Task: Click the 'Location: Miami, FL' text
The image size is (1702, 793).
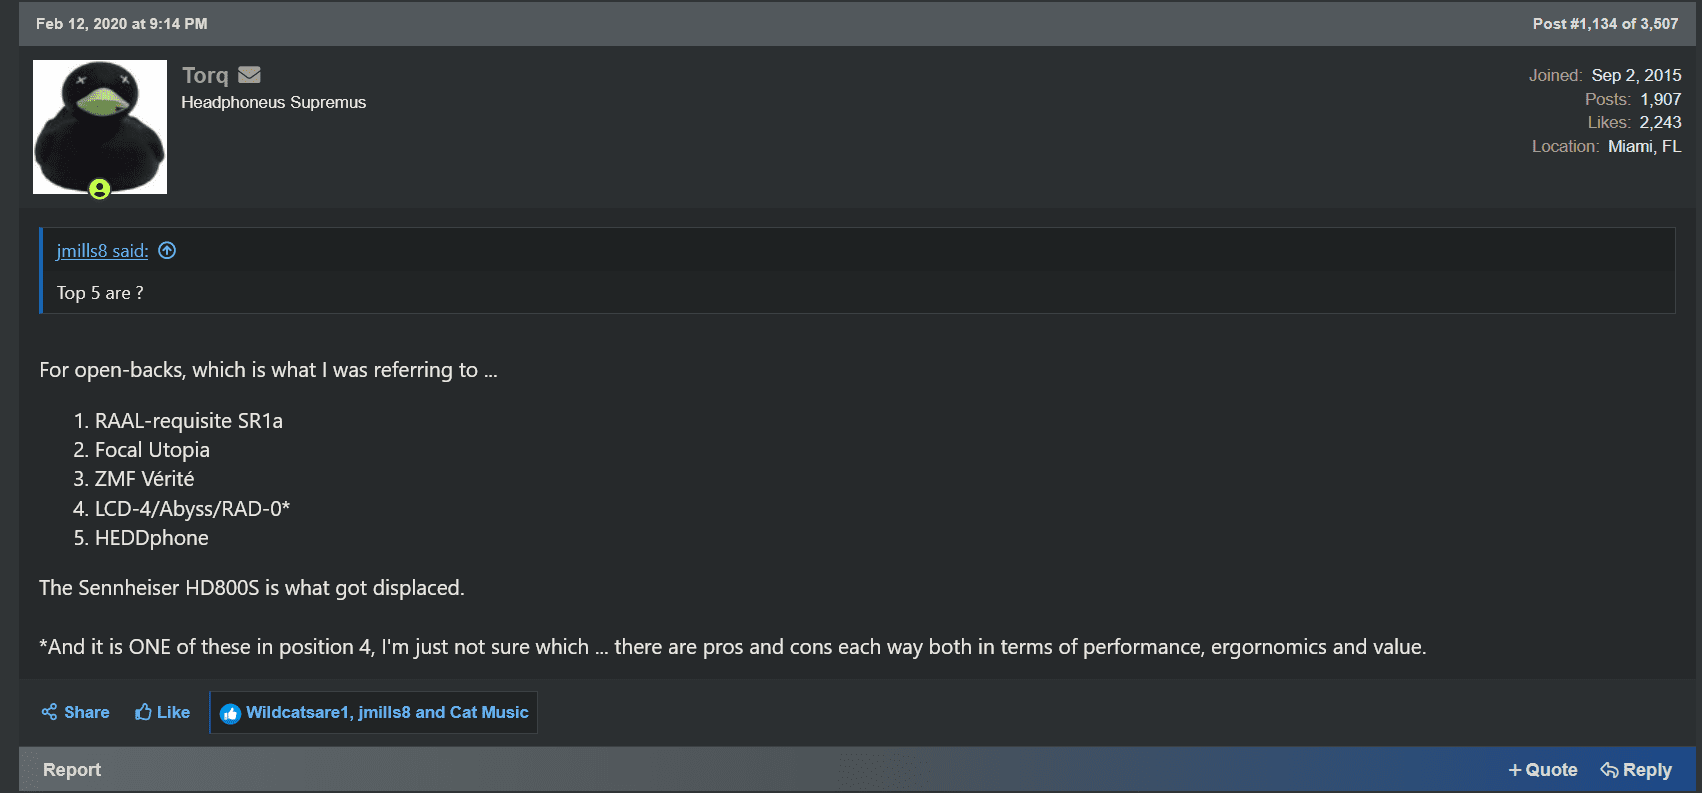Action: point(1607,146)
